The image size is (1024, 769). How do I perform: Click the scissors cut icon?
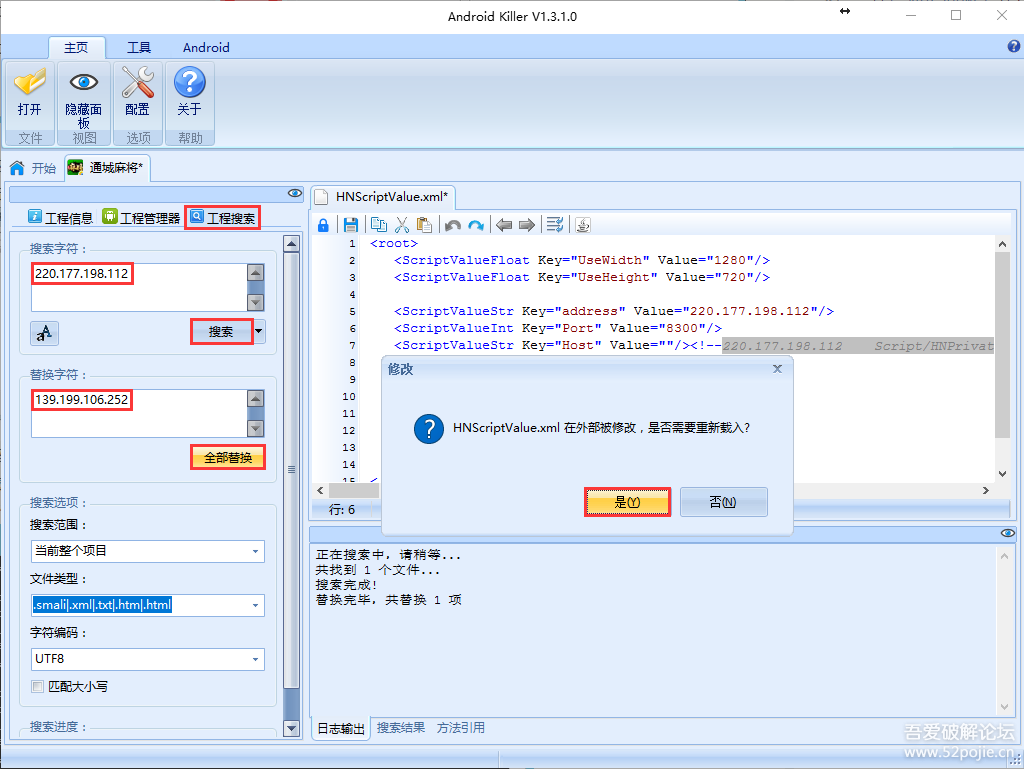tap(402, 226)
